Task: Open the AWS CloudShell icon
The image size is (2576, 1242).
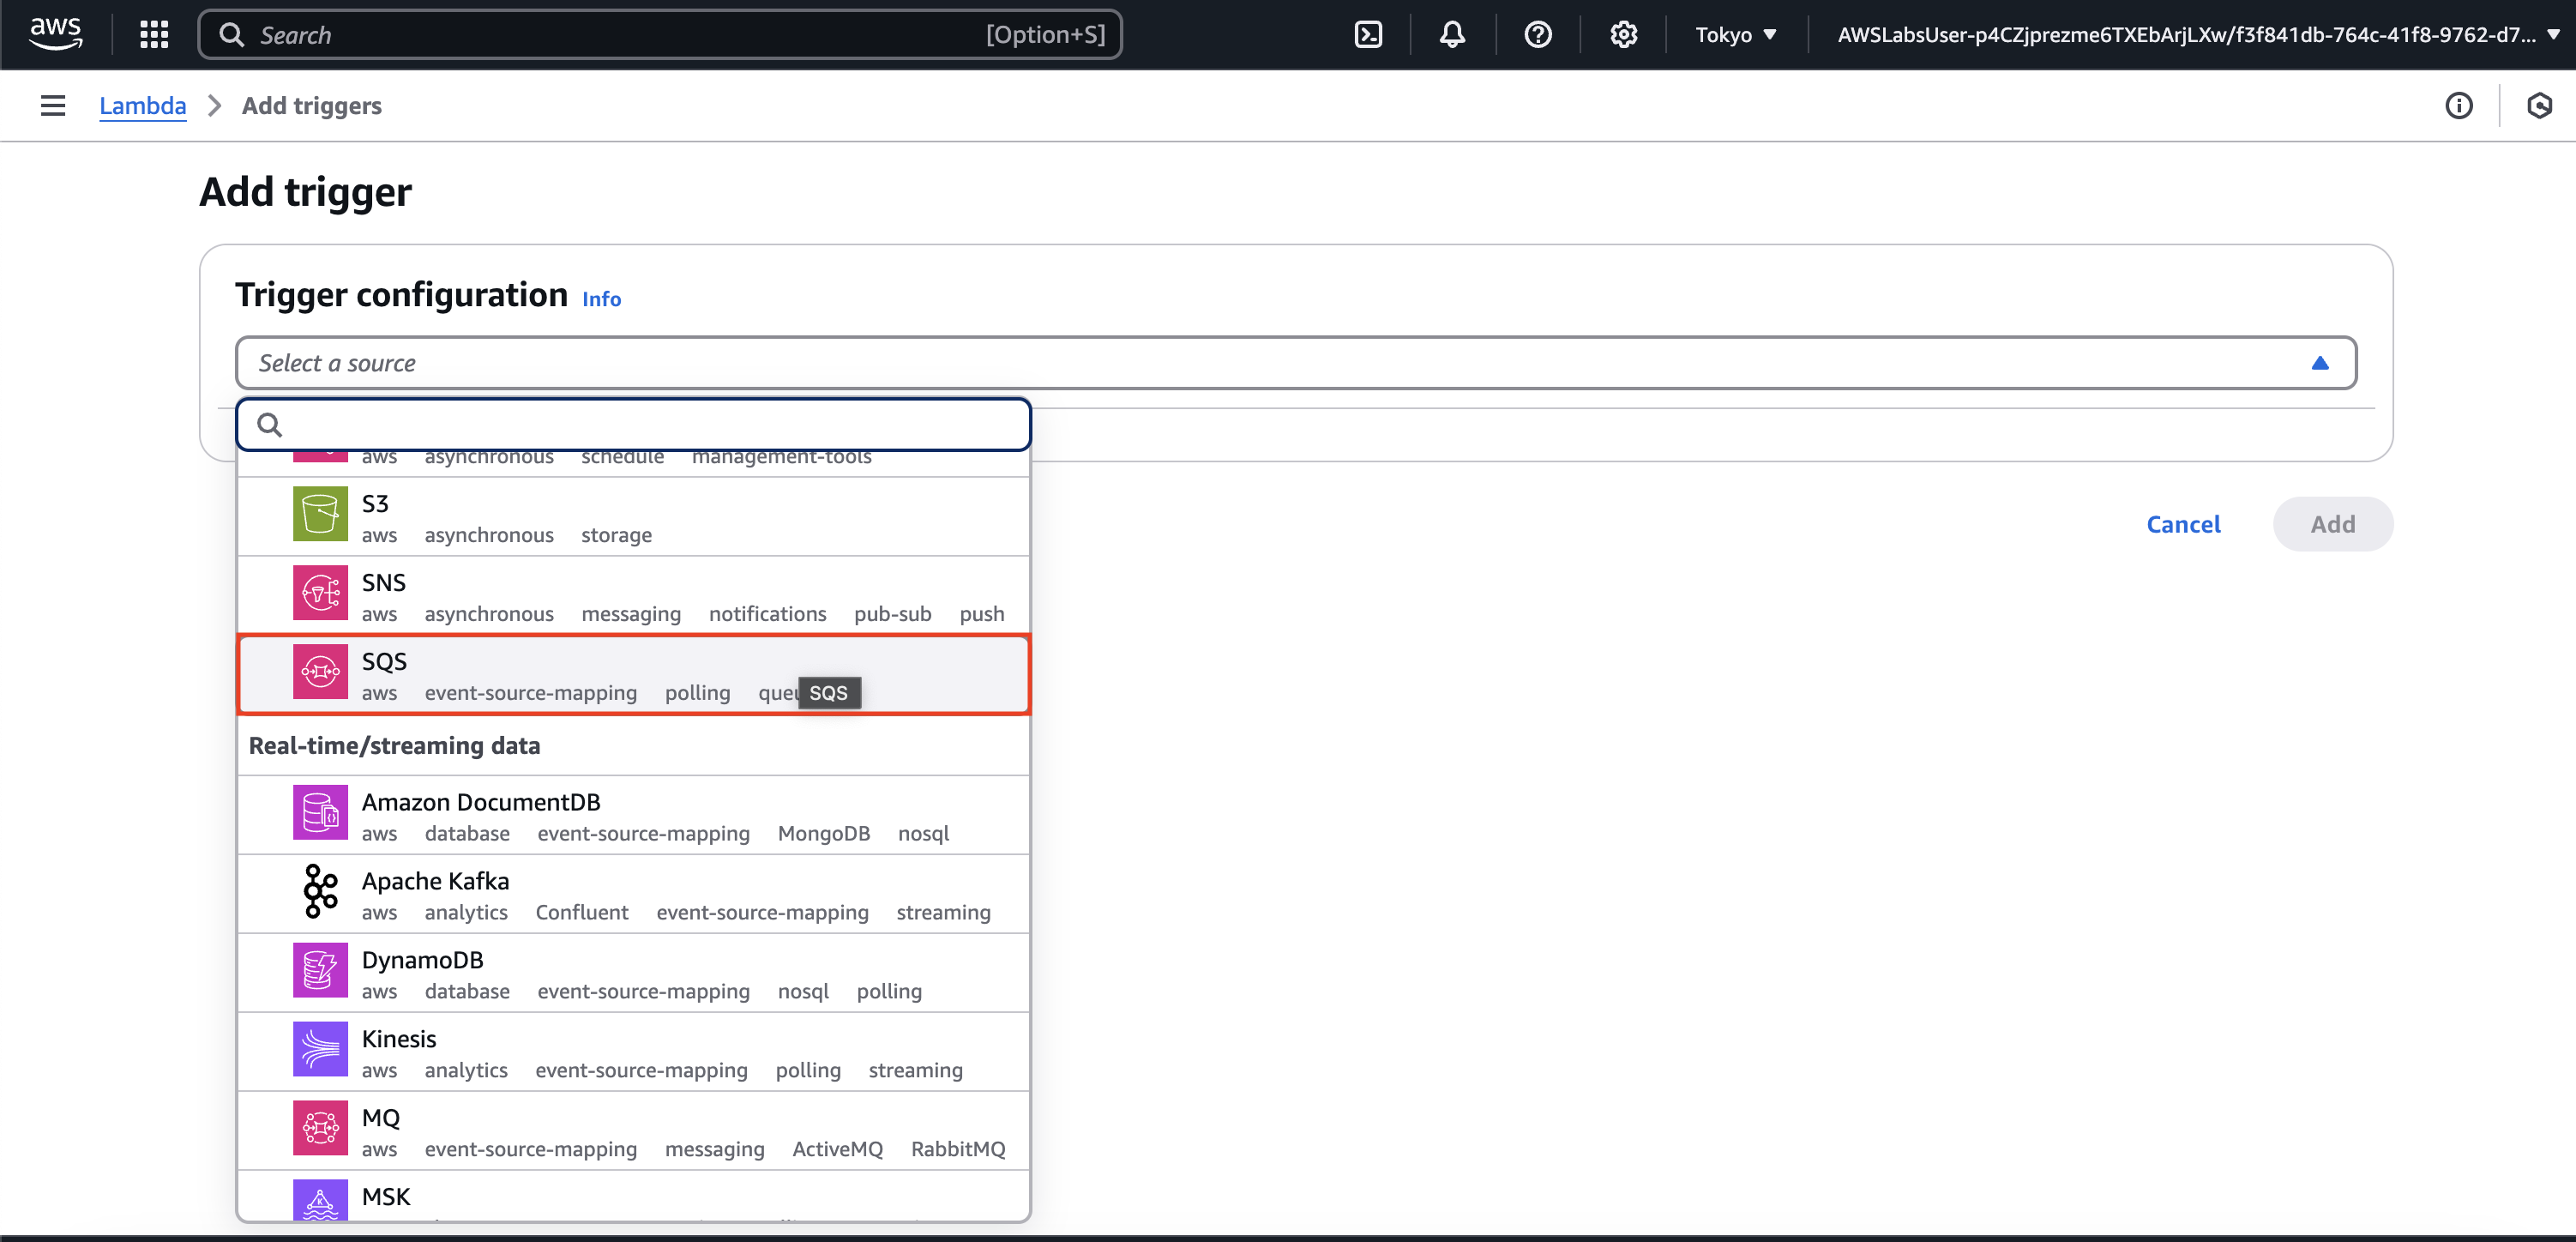Action: 1367,35
